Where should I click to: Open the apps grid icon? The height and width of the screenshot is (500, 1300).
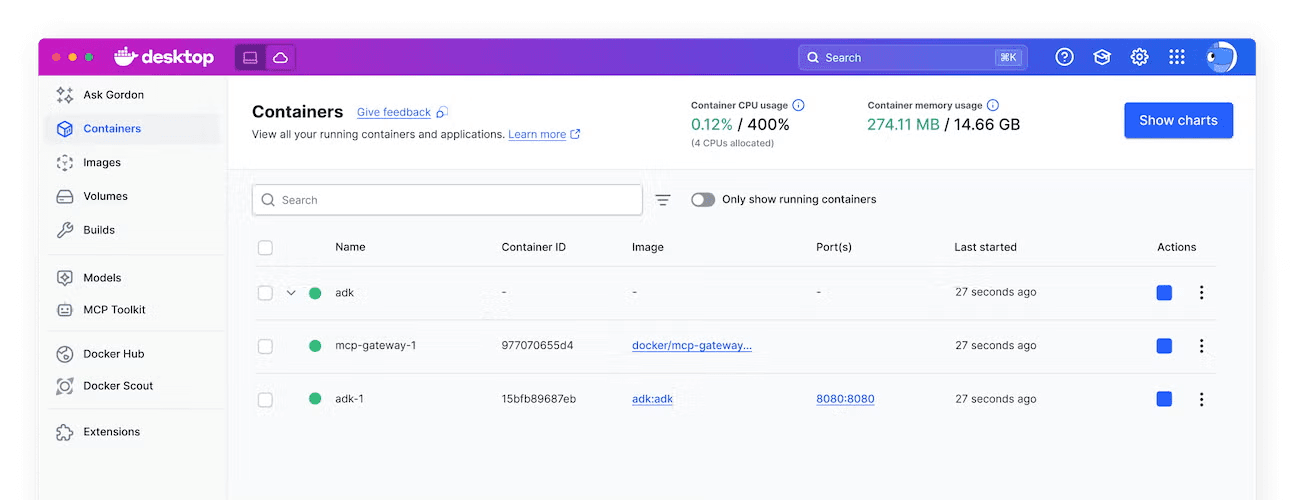(x=1177, y=58)
